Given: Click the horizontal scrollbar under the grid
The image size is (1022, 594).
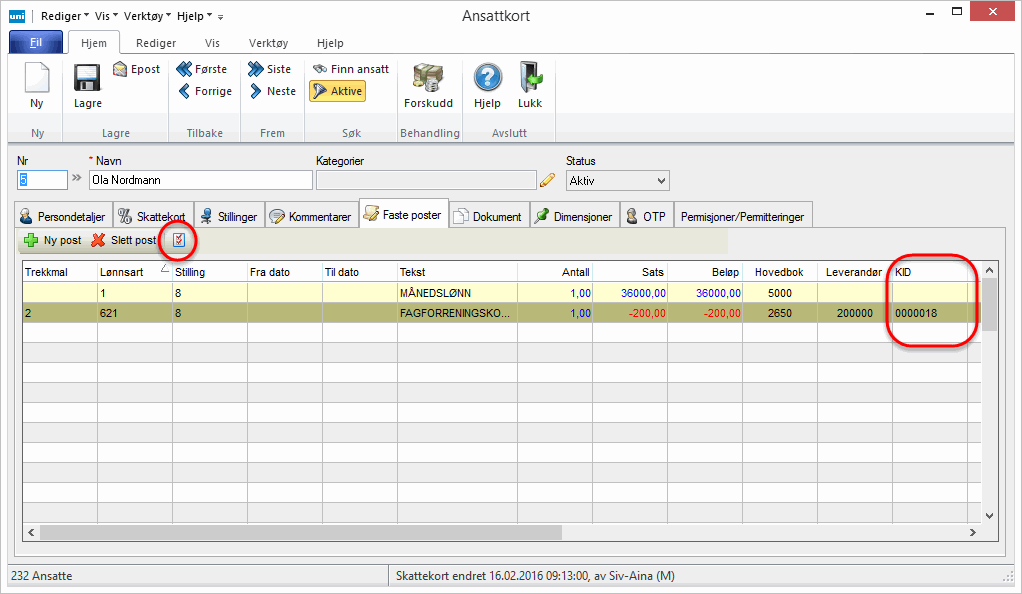Looking at the screenshot, I should (500, 533).
